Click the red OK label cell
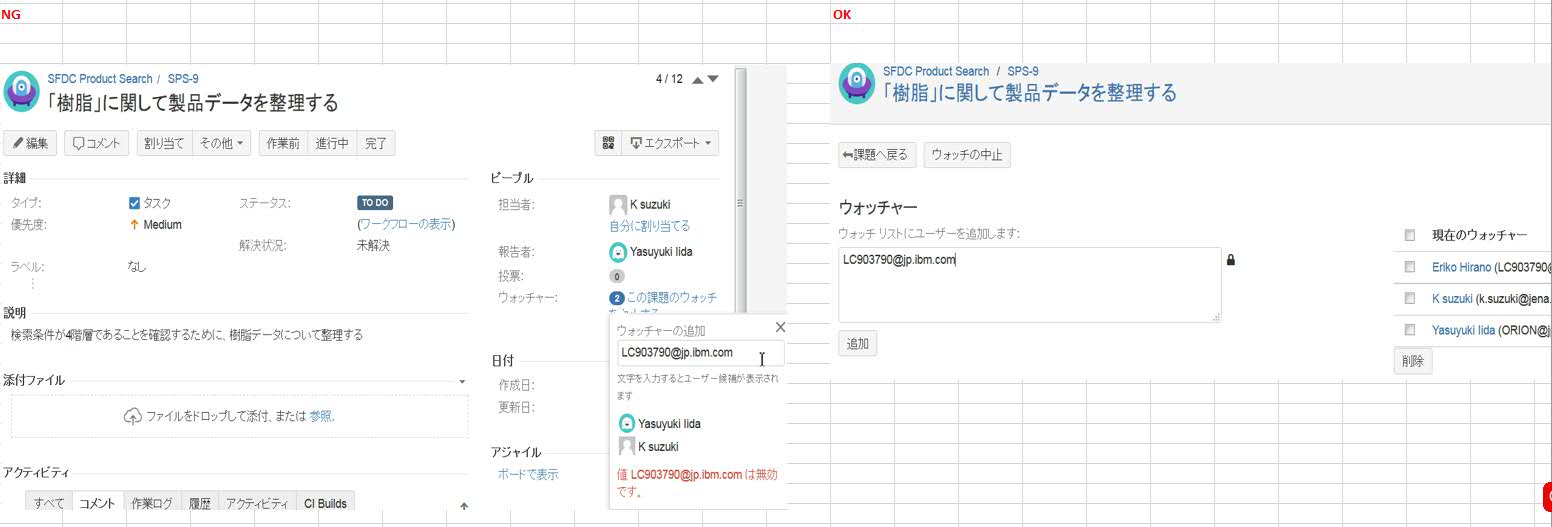 [x=842, y=14]
